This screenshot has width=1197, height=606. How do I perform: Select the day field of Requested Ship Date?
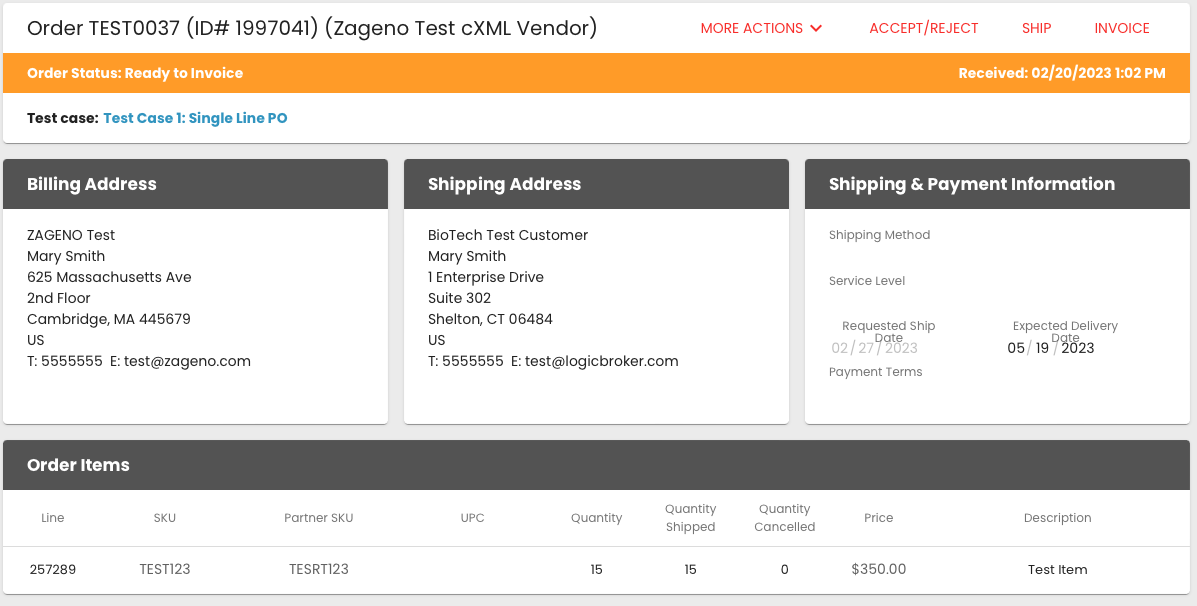click(867, 348)
